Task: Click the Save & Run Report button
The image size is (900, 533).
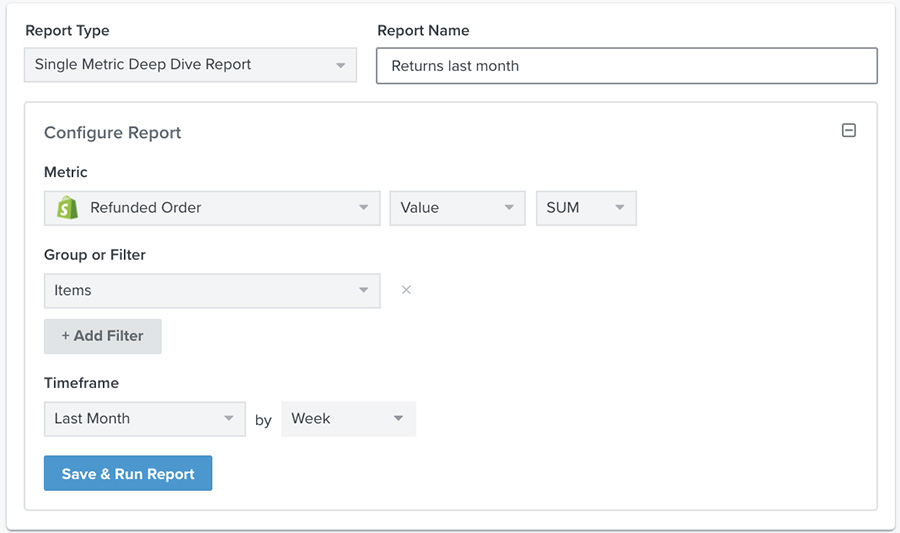Action: pos(128,474)
